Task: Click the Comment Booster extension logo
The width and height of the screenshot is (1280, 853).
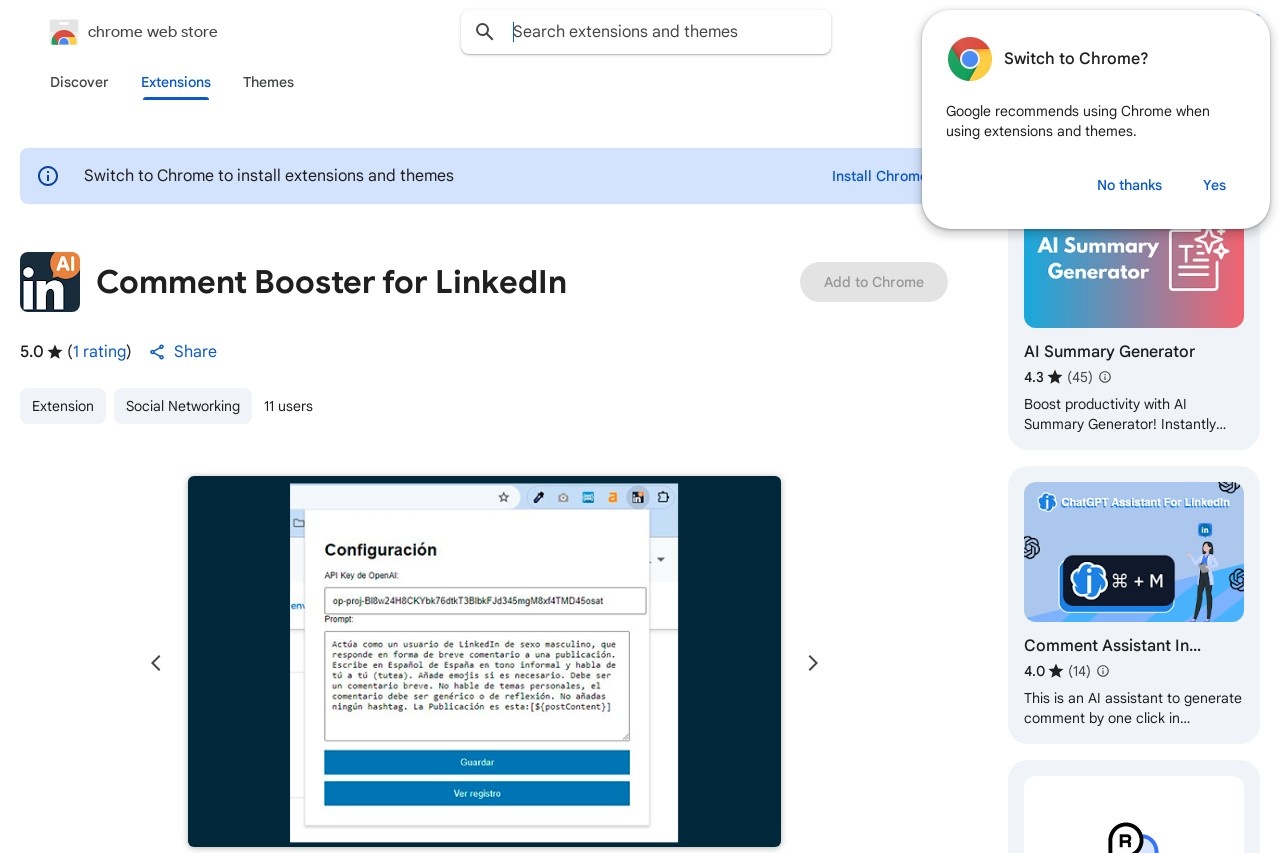Action: 50,282
